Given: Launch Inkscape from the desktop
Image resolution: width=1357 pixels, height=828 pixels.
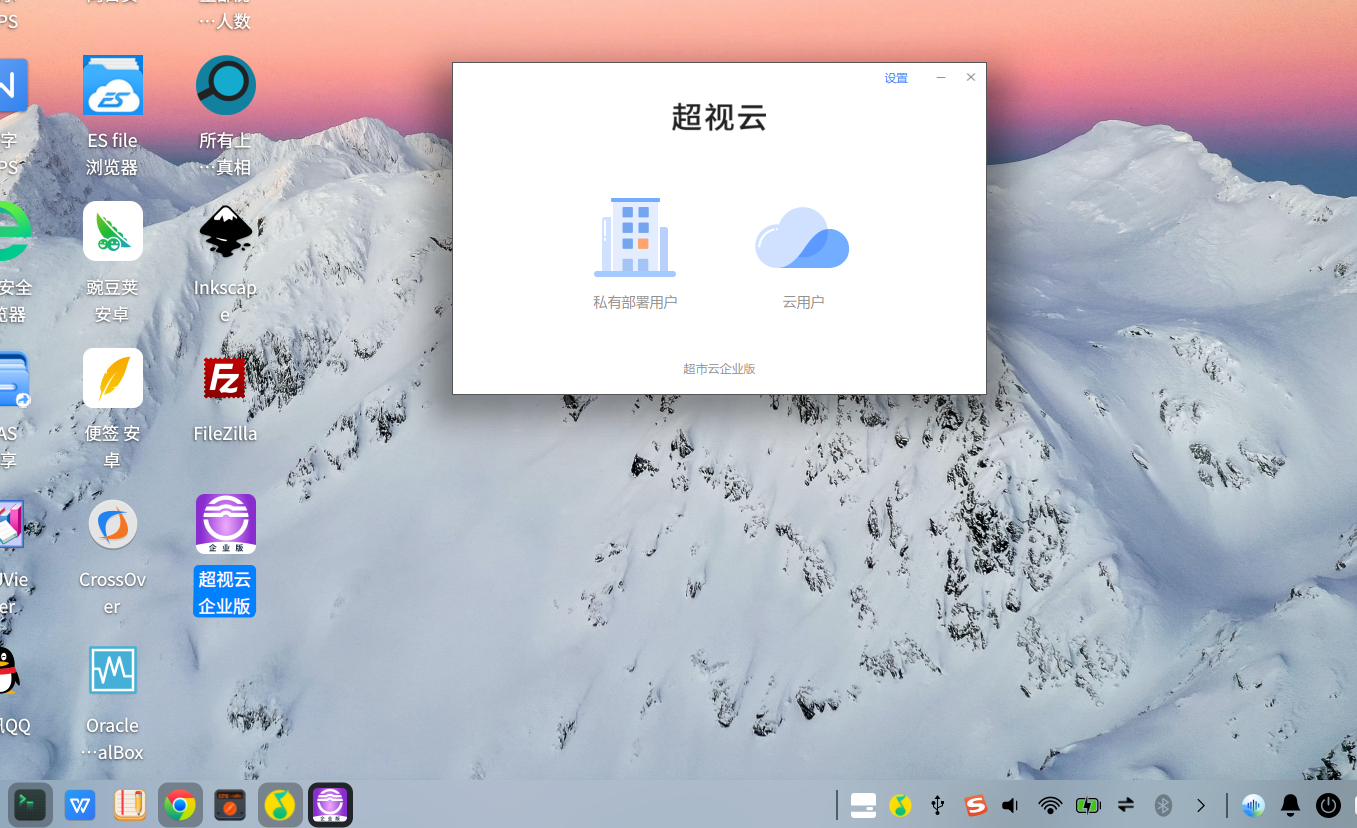Looking at the screenshot, I should point(225,231).
